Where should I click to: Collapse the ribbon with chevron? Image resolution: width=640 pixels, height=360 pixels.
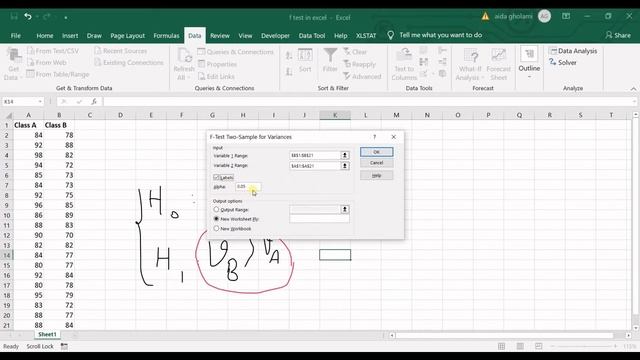[x=633, y=89]
